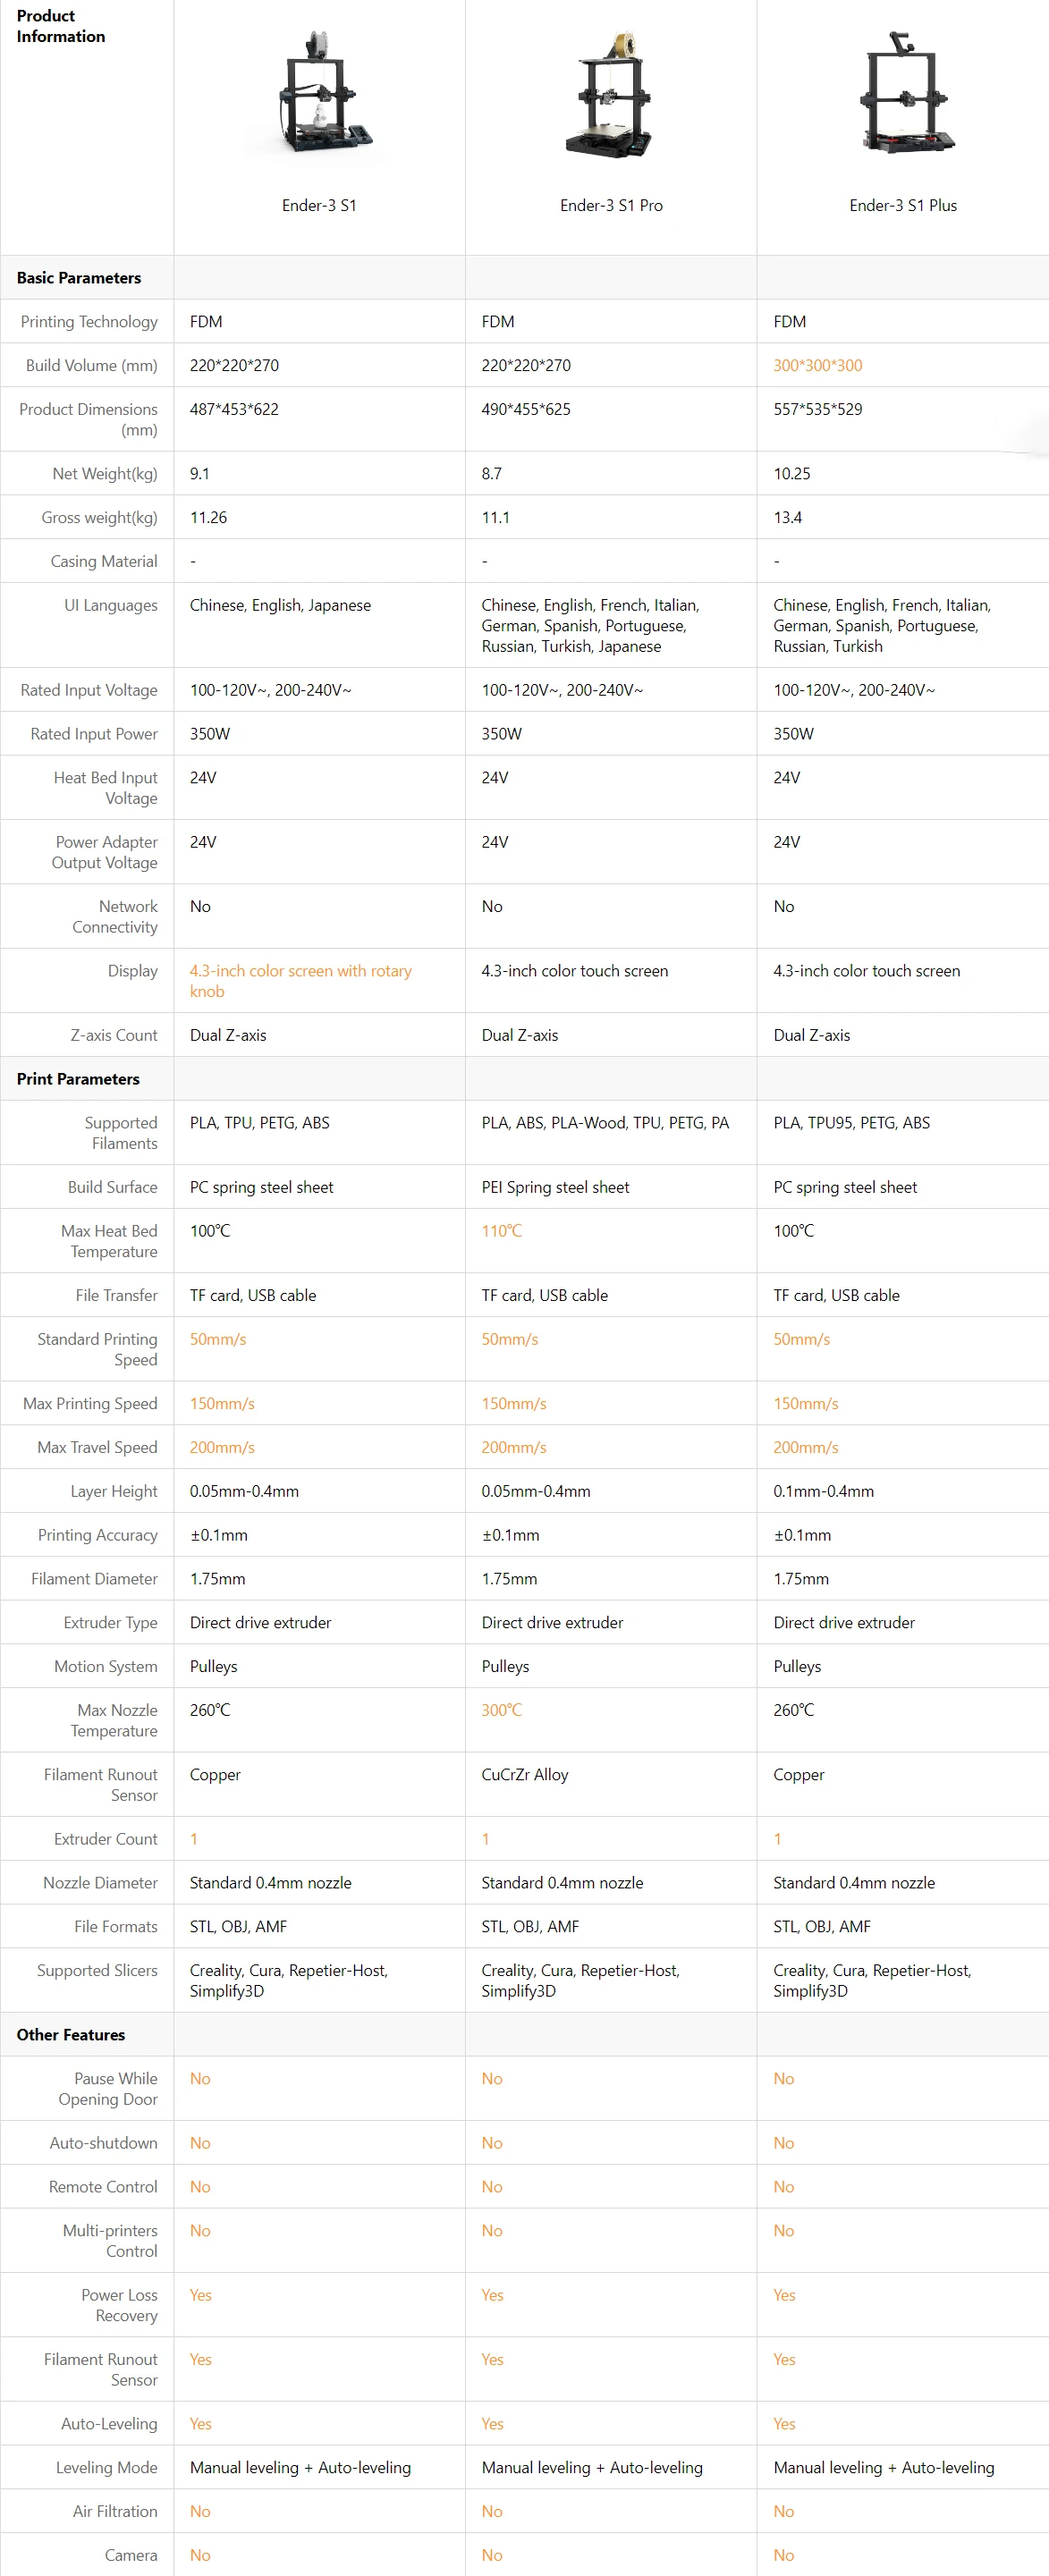
Task: Open the Ender-3 S1 product name link
Action: tap(319, 205)
